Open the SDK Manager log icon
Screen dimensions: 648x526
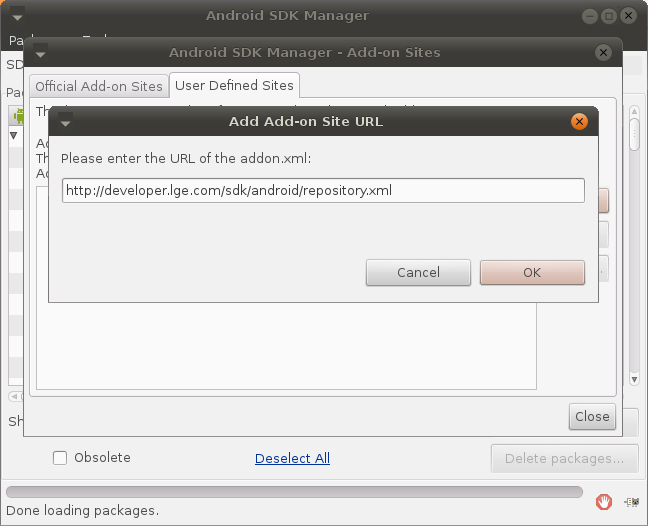632,502
